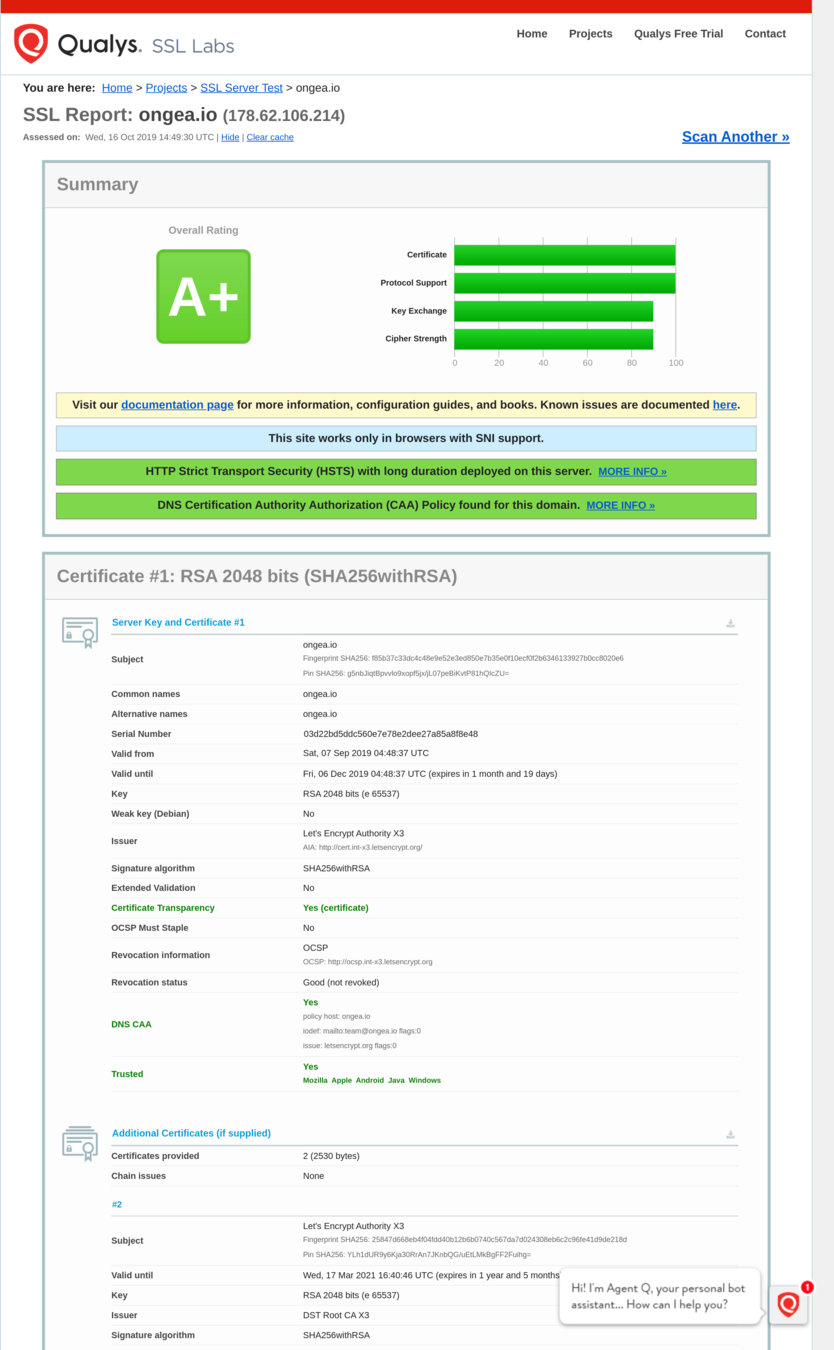Click the Clear cache link
The height and width of the screenshot is (1350, 834).
pyautogui.click(x=270, y=137)
